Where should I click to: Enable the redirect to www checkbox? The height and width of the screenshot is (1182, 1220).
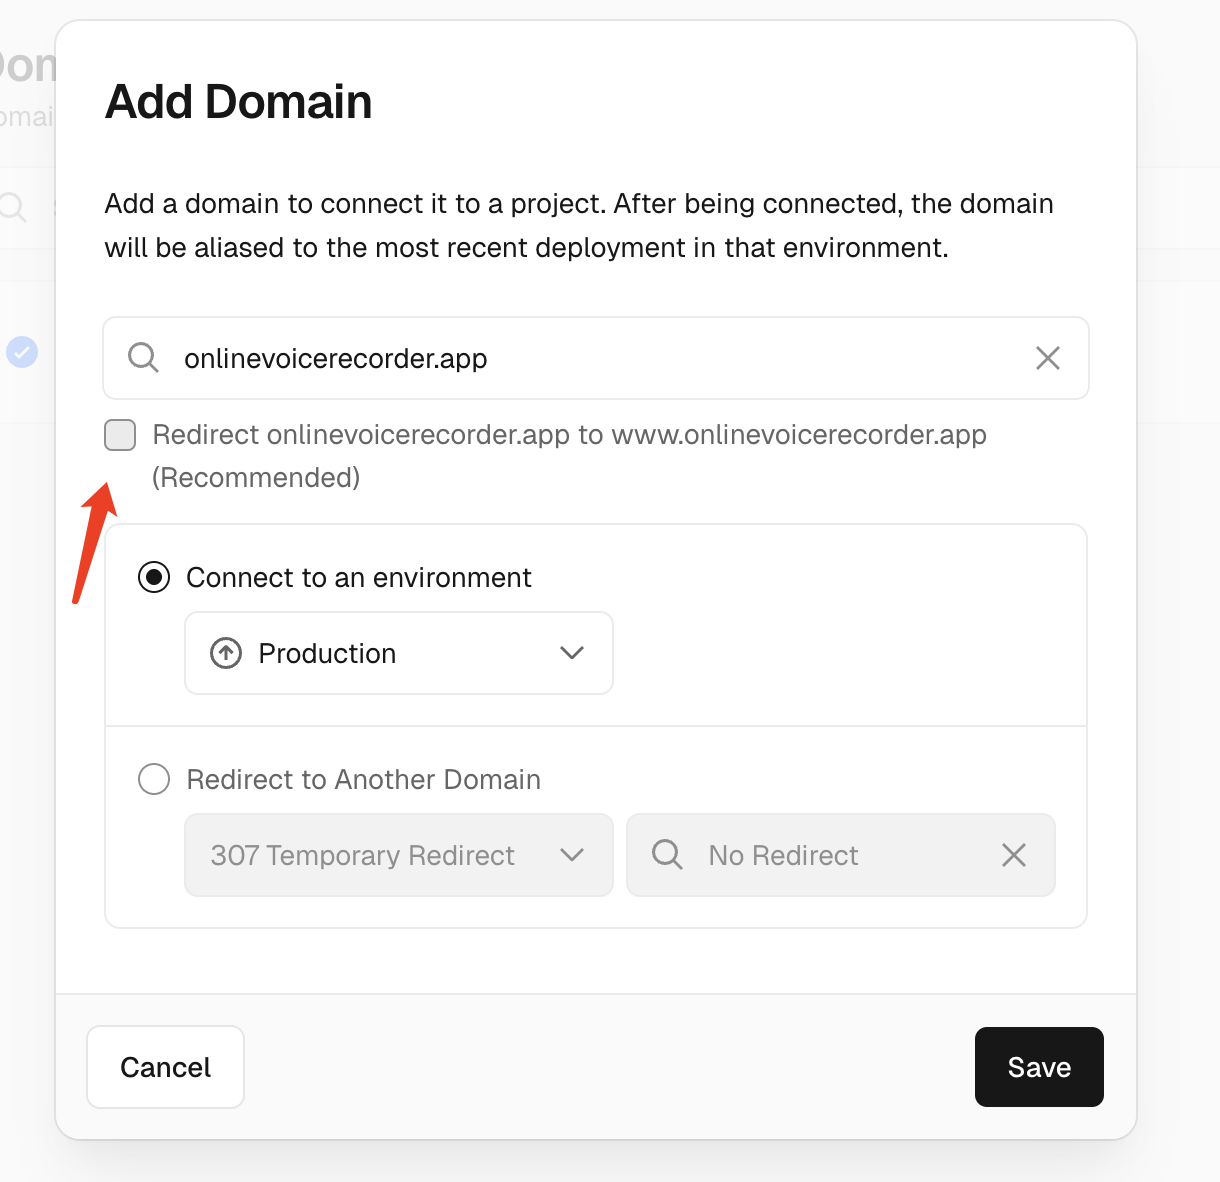click(x=120, y=435)
